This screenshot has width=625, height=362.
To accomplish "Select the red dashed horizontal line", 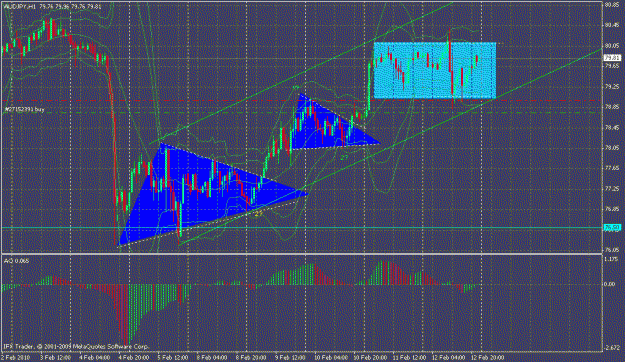I will pyautogui.click(x=301, y=100).
